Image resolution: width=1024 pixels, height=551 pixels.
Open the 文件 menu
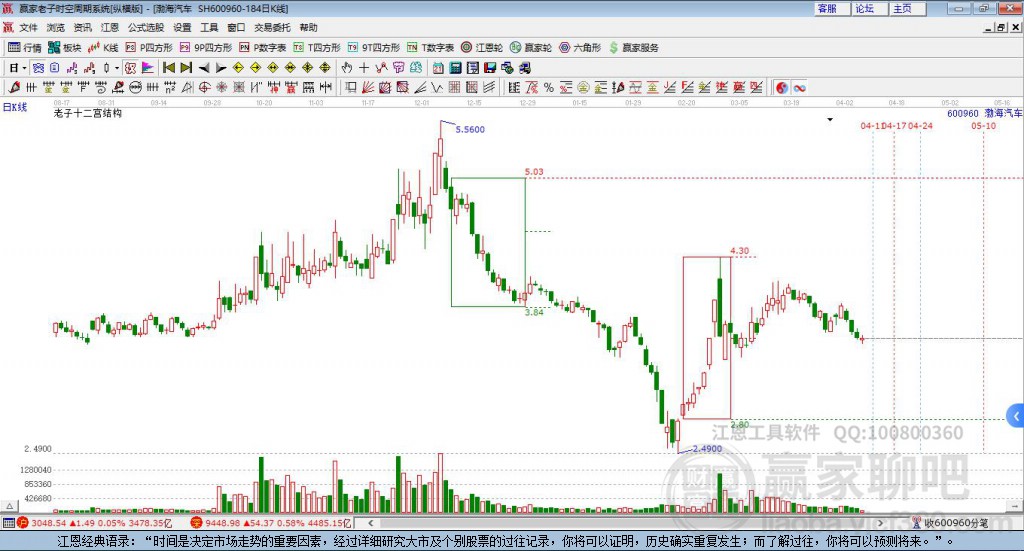point(28,27)
